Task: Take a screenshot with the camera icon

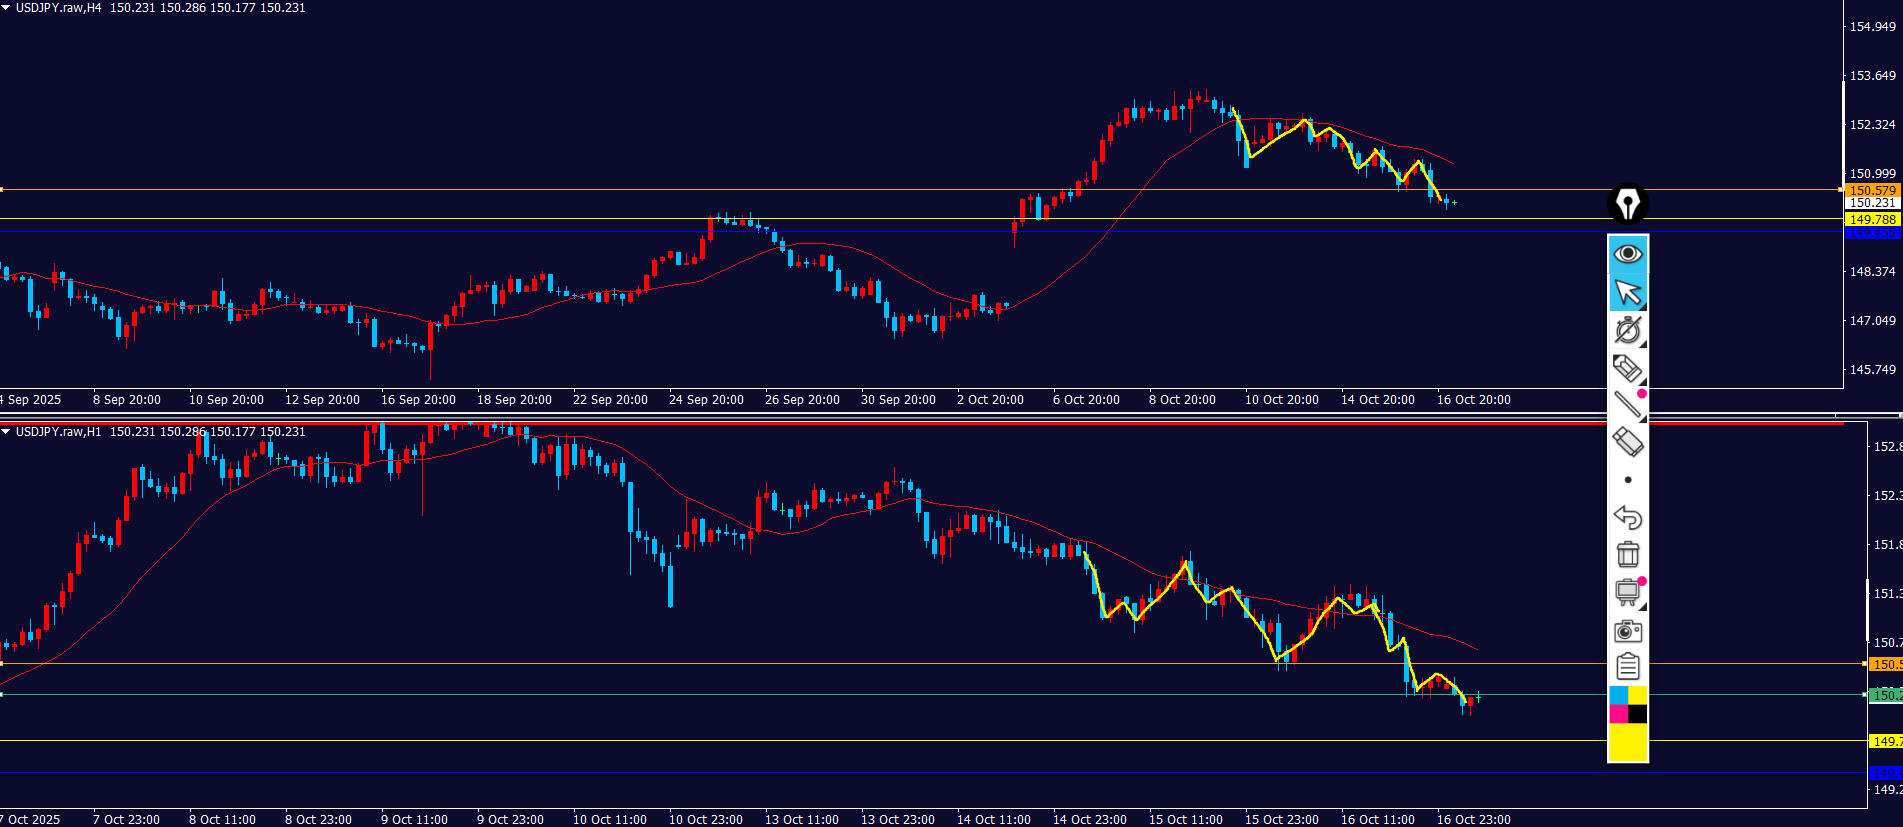Action: tap(1627, 631)
